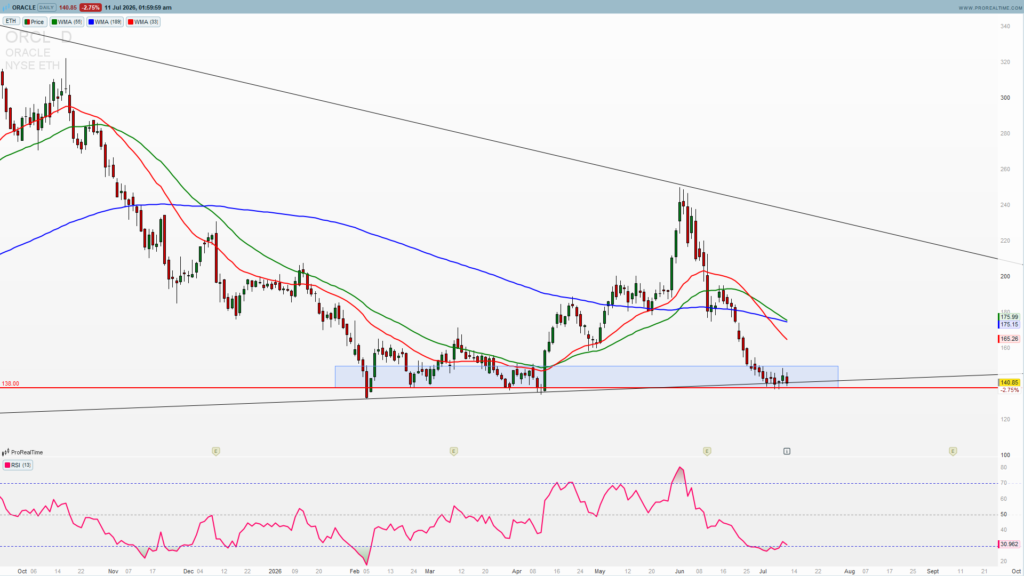Image resolution: width=1024 pixels, height=576 pixels.
Task: Click the 2026 label on time axis
Action: 275,571
